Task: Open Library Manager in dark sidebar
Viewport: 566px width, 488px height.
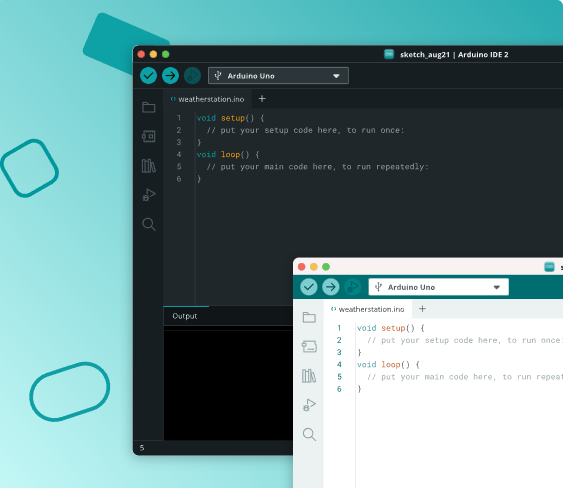Action: tap(149, 166)
